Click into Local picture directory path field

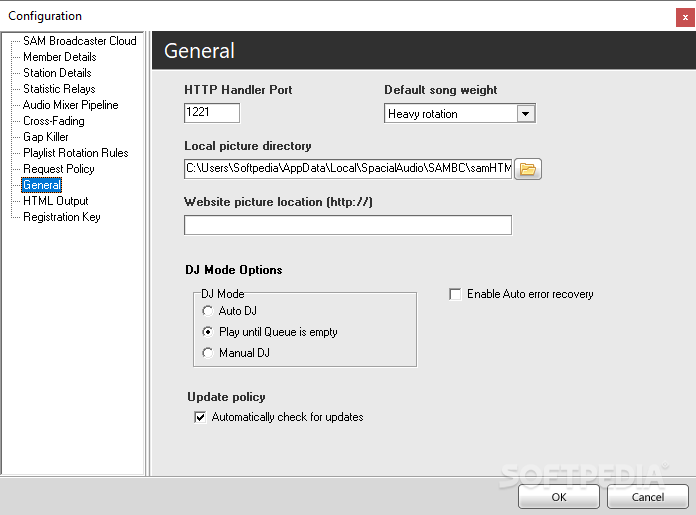tap(348, 169)
